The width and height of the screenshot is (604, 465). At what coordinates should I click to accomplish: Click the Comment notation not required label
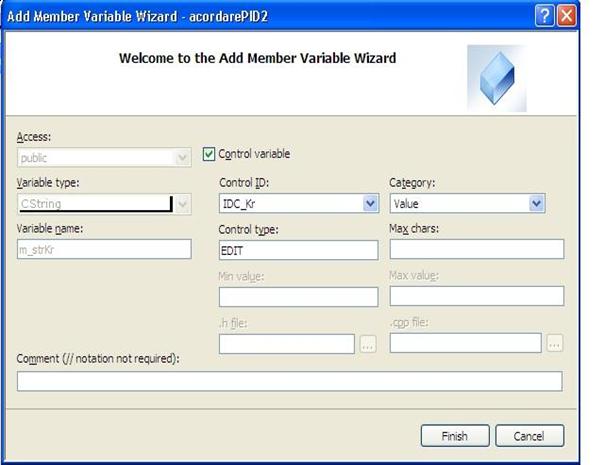point(98,359)
